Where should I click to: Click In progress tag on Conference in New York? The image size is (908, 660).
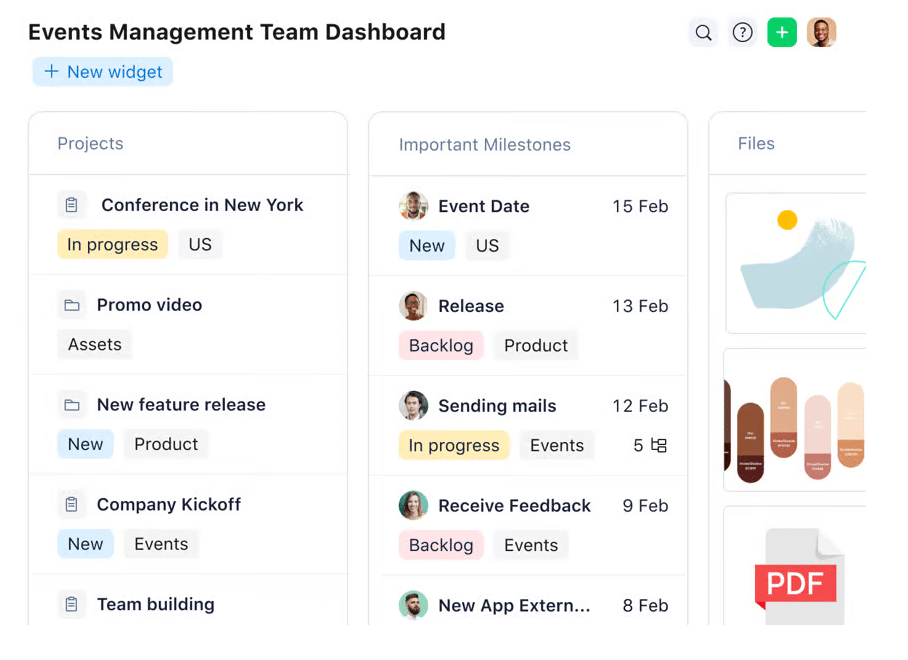click(112, 244)
